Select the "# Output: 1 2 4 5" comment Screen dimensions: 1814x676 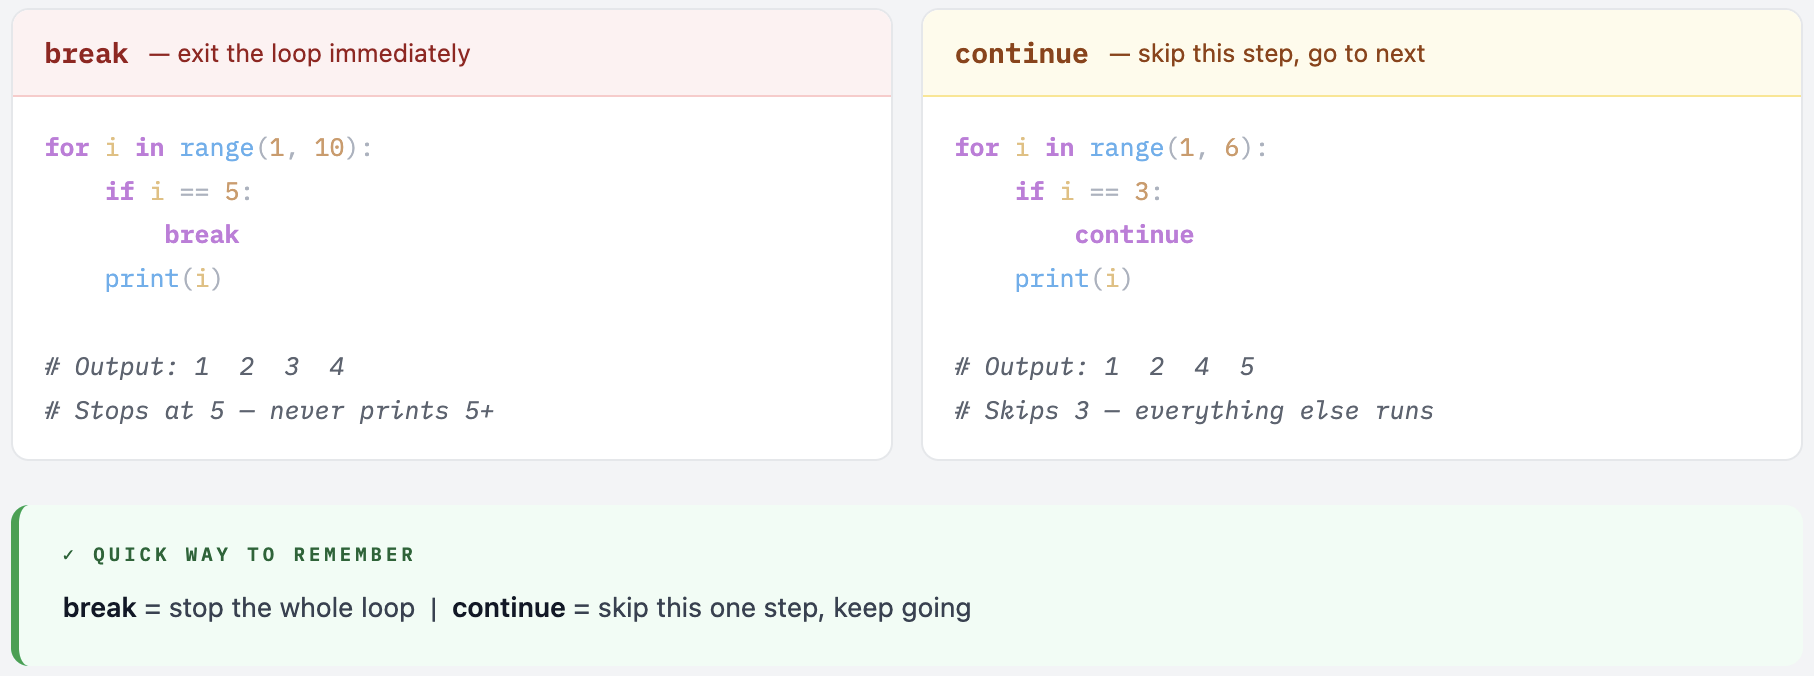pos(1104,367)
